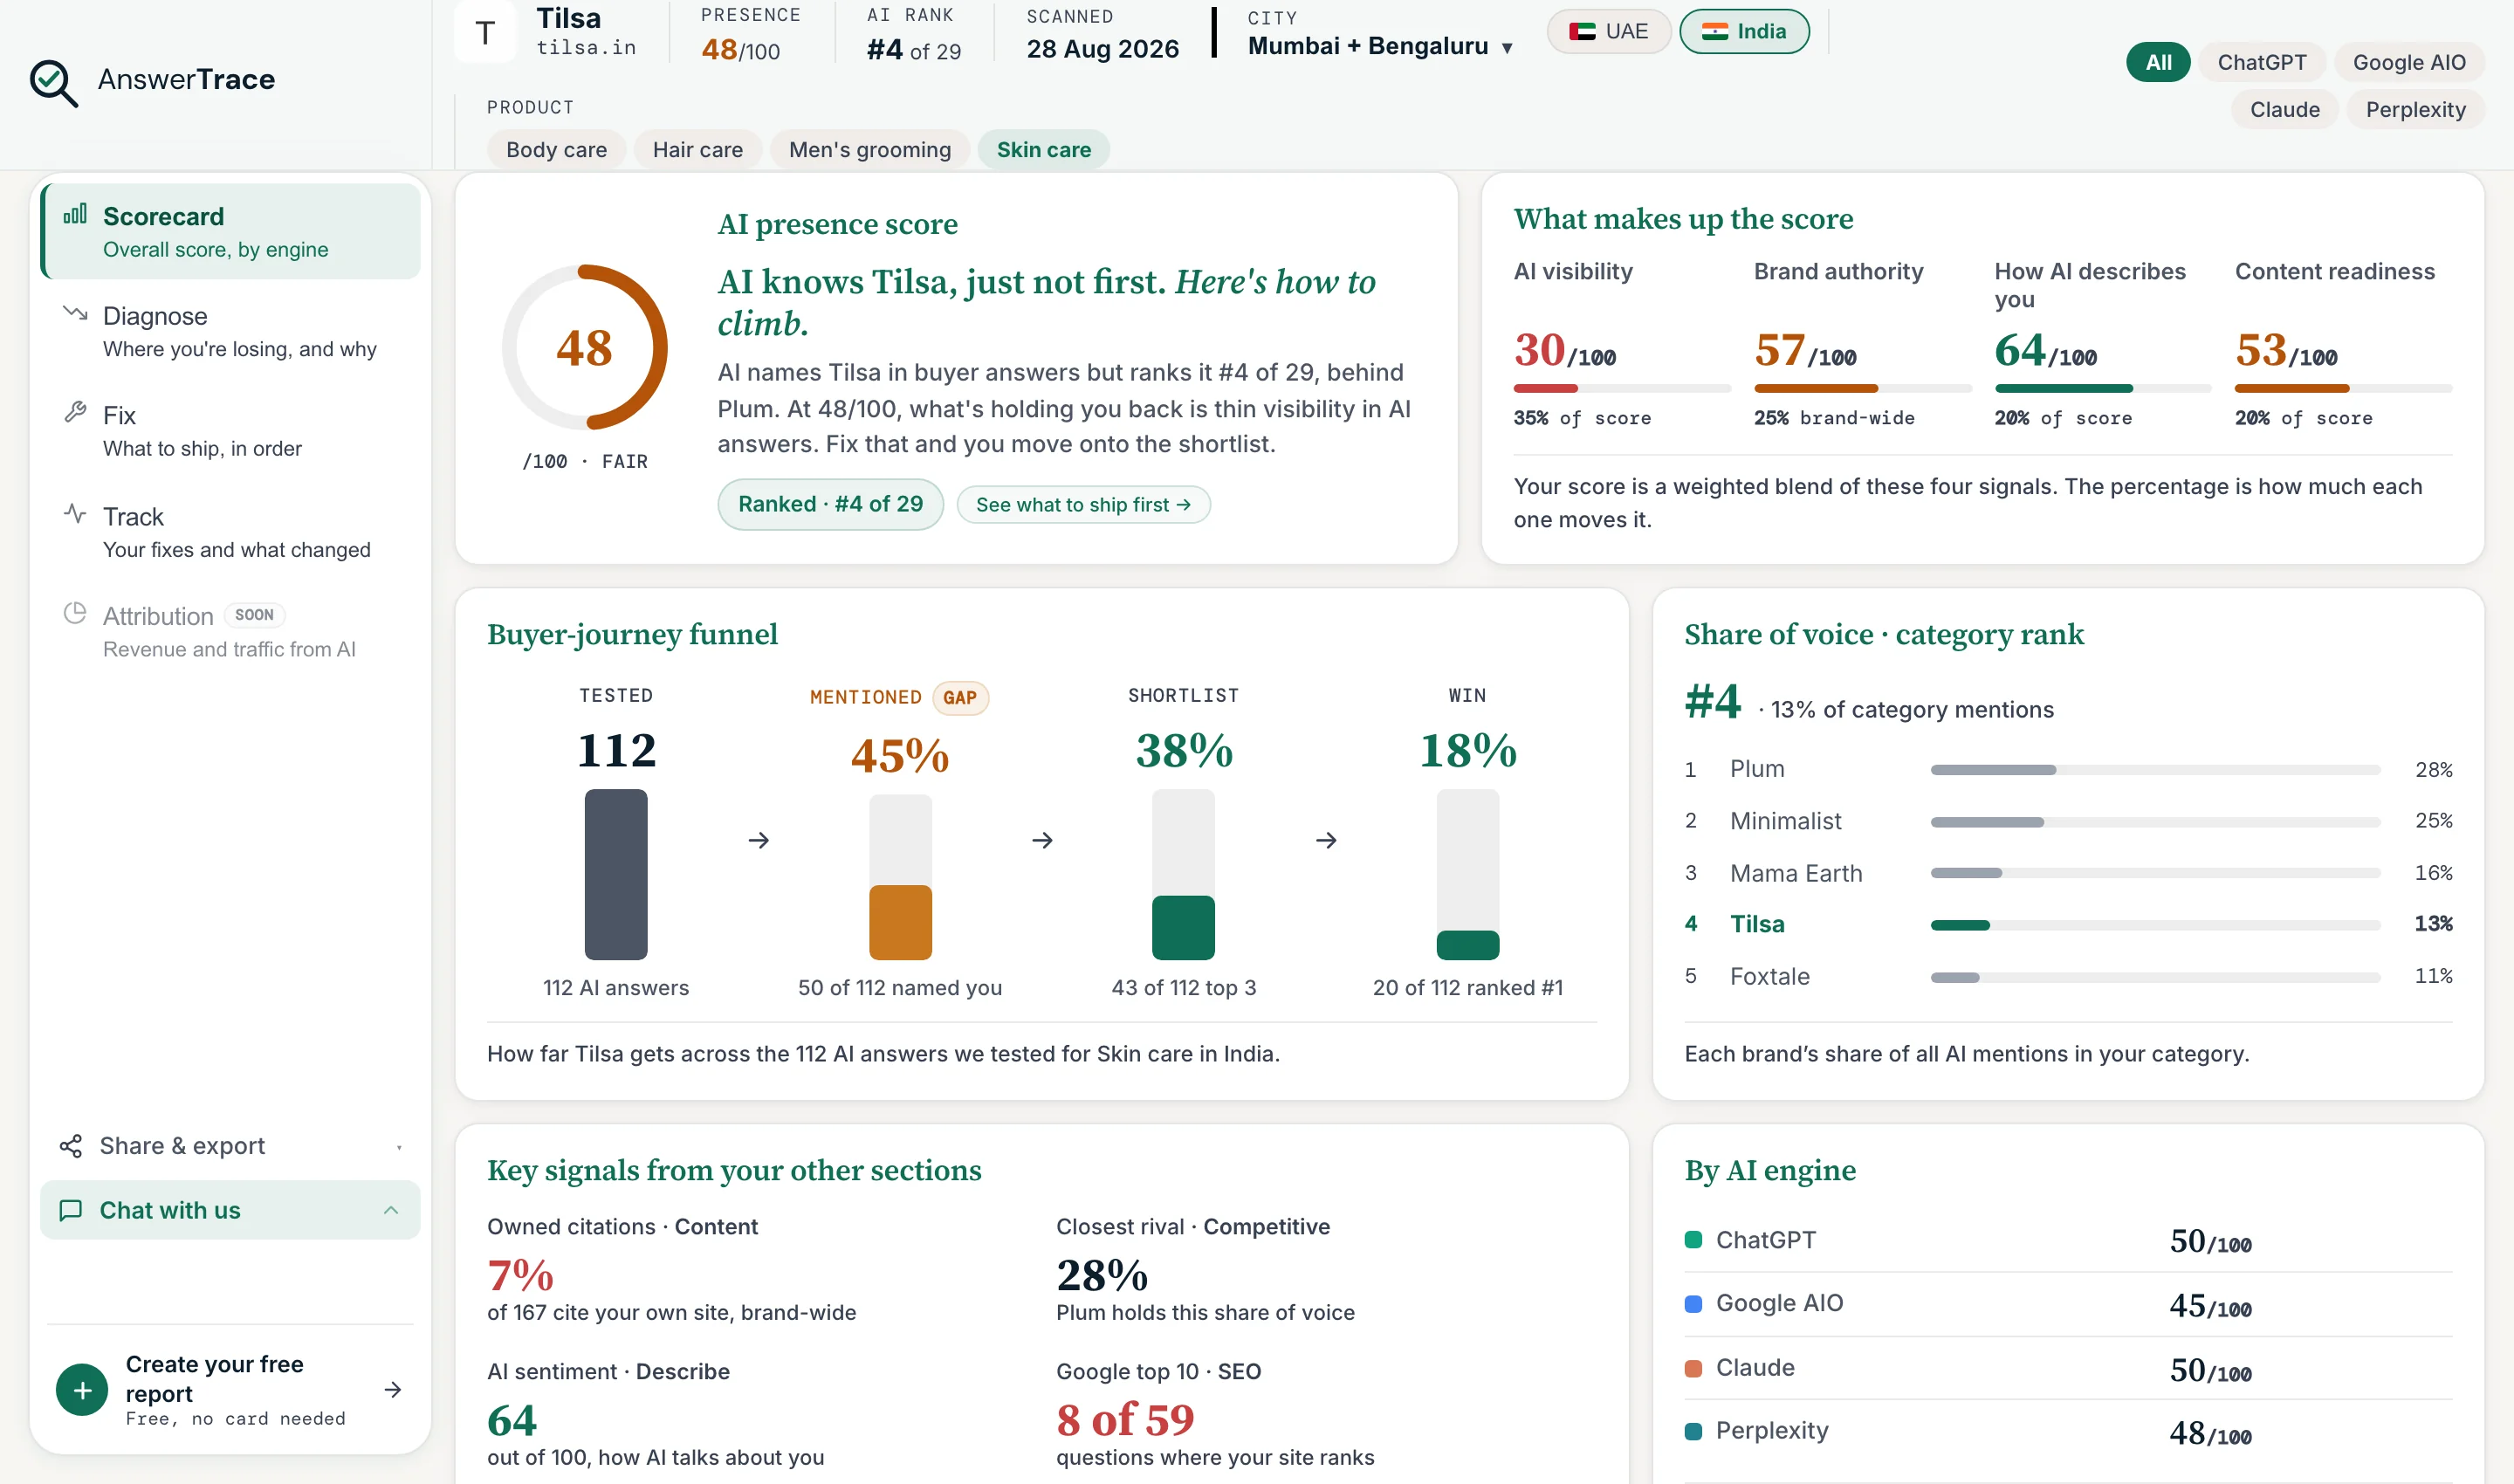Click the Share & export share icon
The width and height of the screenshot is (2514, 1484).
(71, 1146)
